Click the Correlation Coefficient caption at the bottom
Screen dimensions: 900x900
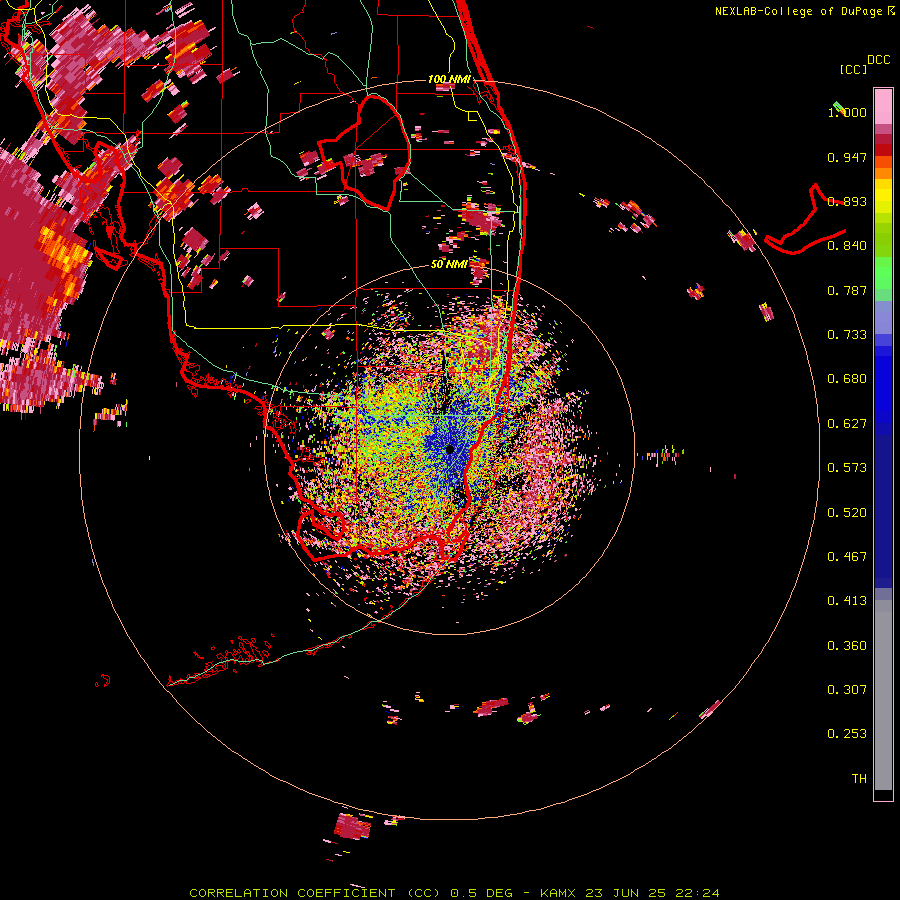click(454, 893)
